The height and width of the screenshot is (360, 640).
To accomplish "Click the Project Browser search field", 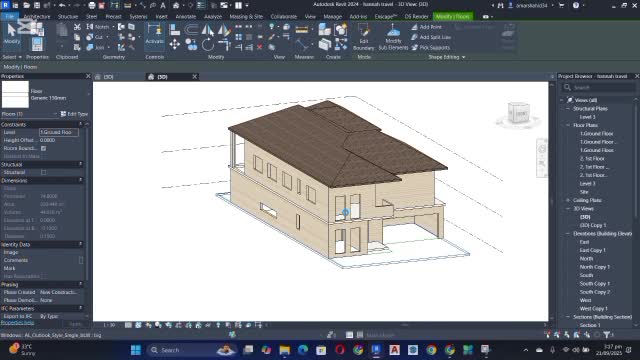I will [x=599, y=87].
